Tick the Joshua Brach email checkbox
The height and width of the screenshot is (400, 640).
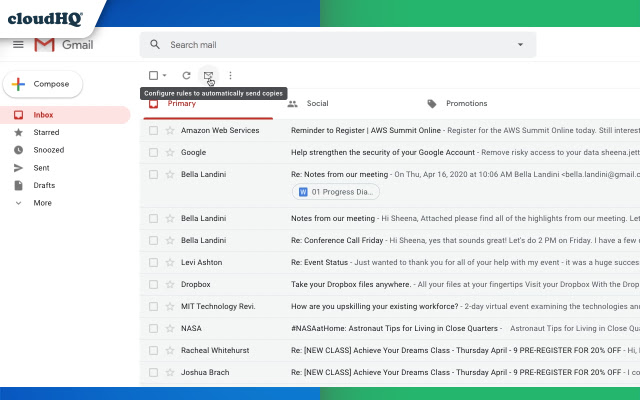click(x=153, y=372)
